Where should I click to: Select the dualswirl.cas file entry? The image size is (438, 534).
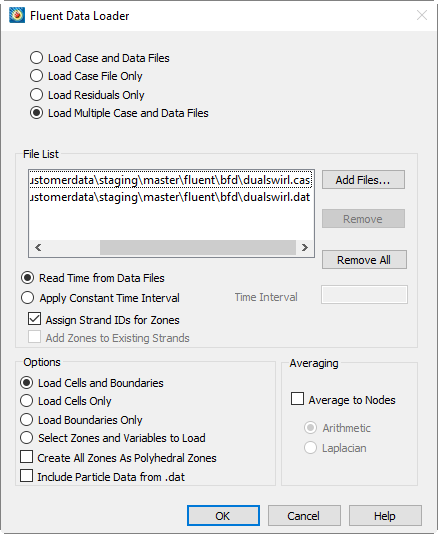tap(170, 179)
